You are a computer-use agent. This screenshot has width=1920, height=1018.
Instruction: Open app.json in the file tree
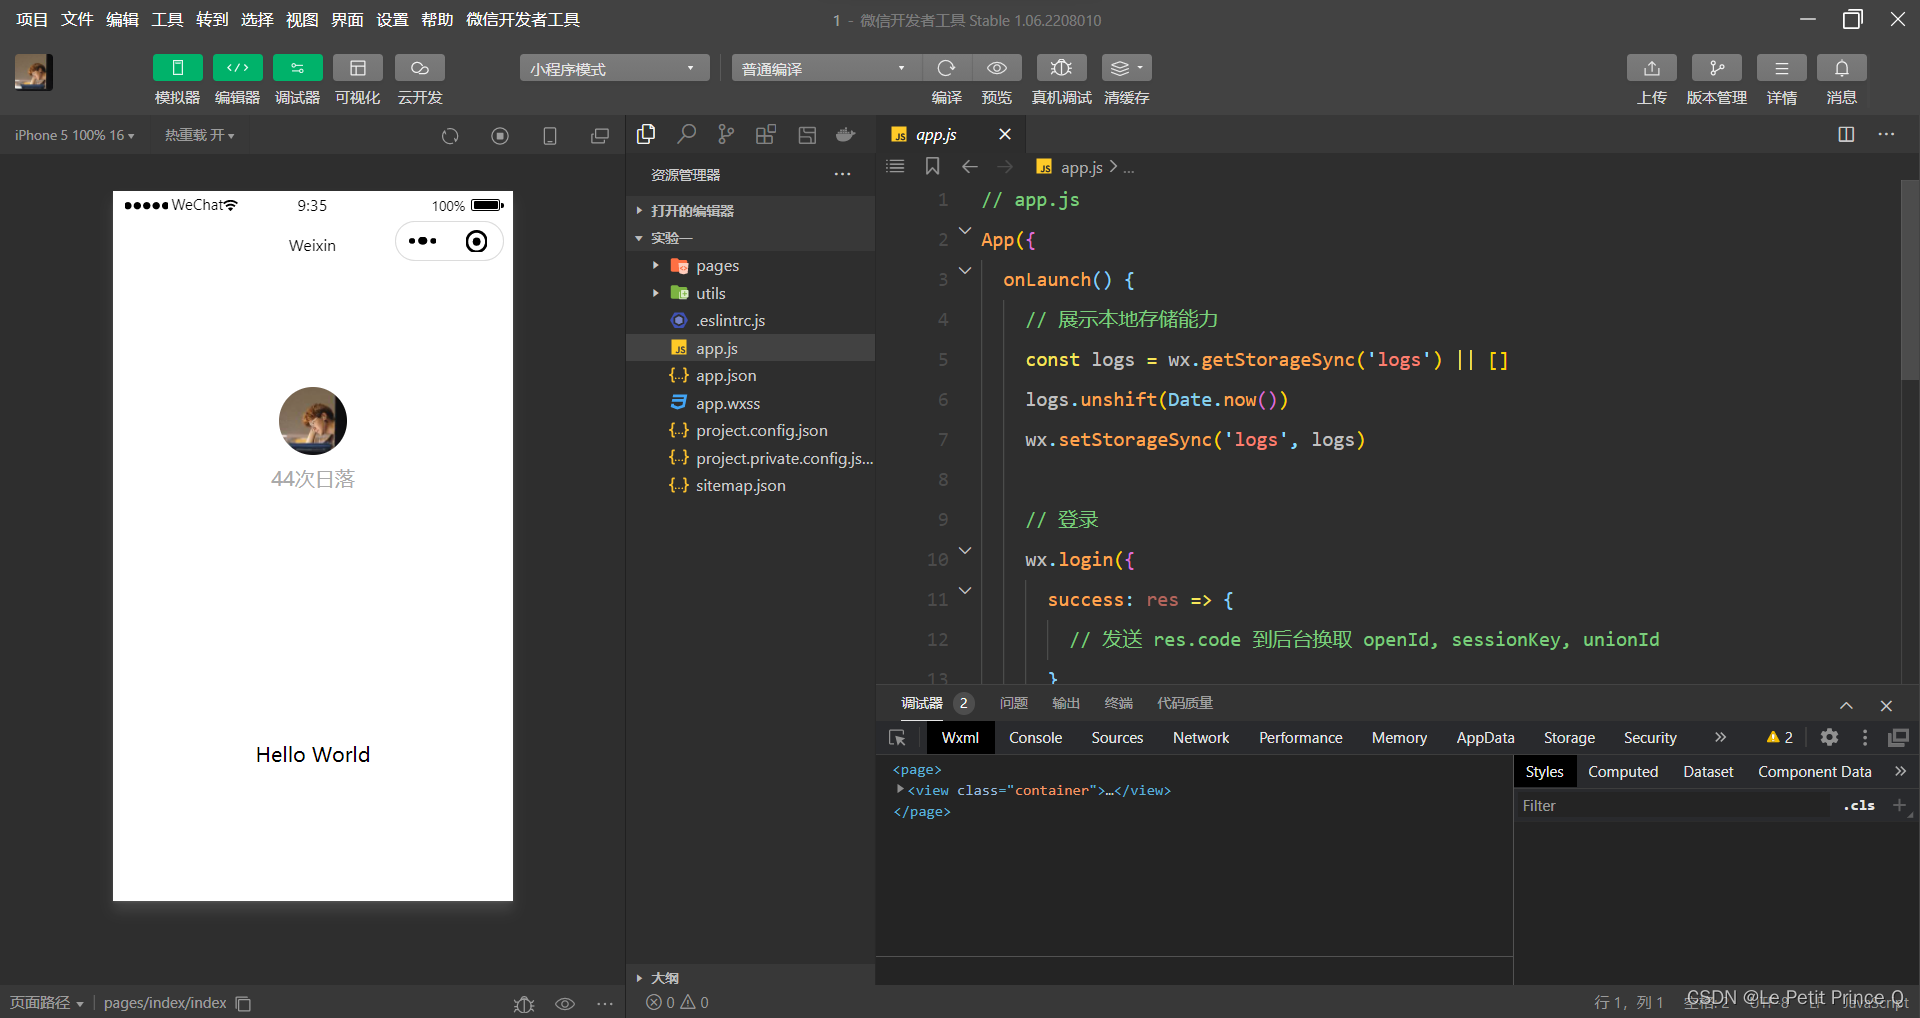point(750,376)
